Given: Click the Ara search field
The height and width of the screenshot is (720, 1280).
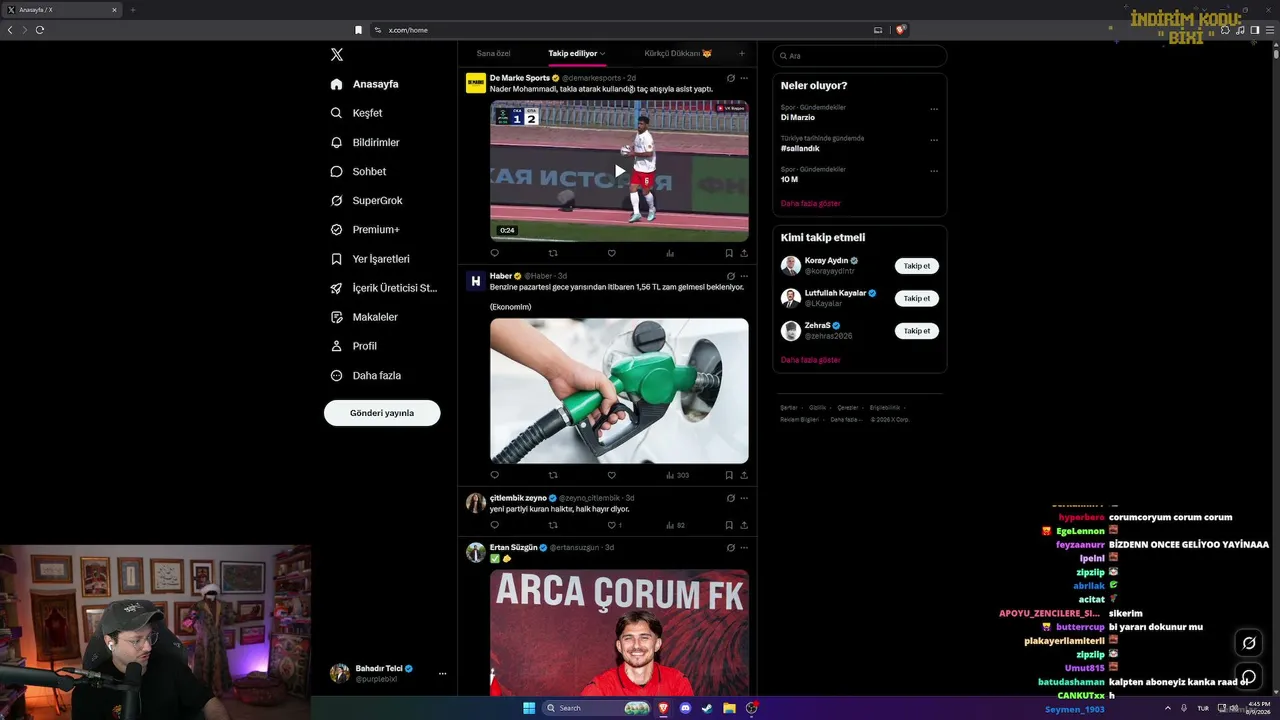Looking at the screenshot, I should tap(860, 56).
